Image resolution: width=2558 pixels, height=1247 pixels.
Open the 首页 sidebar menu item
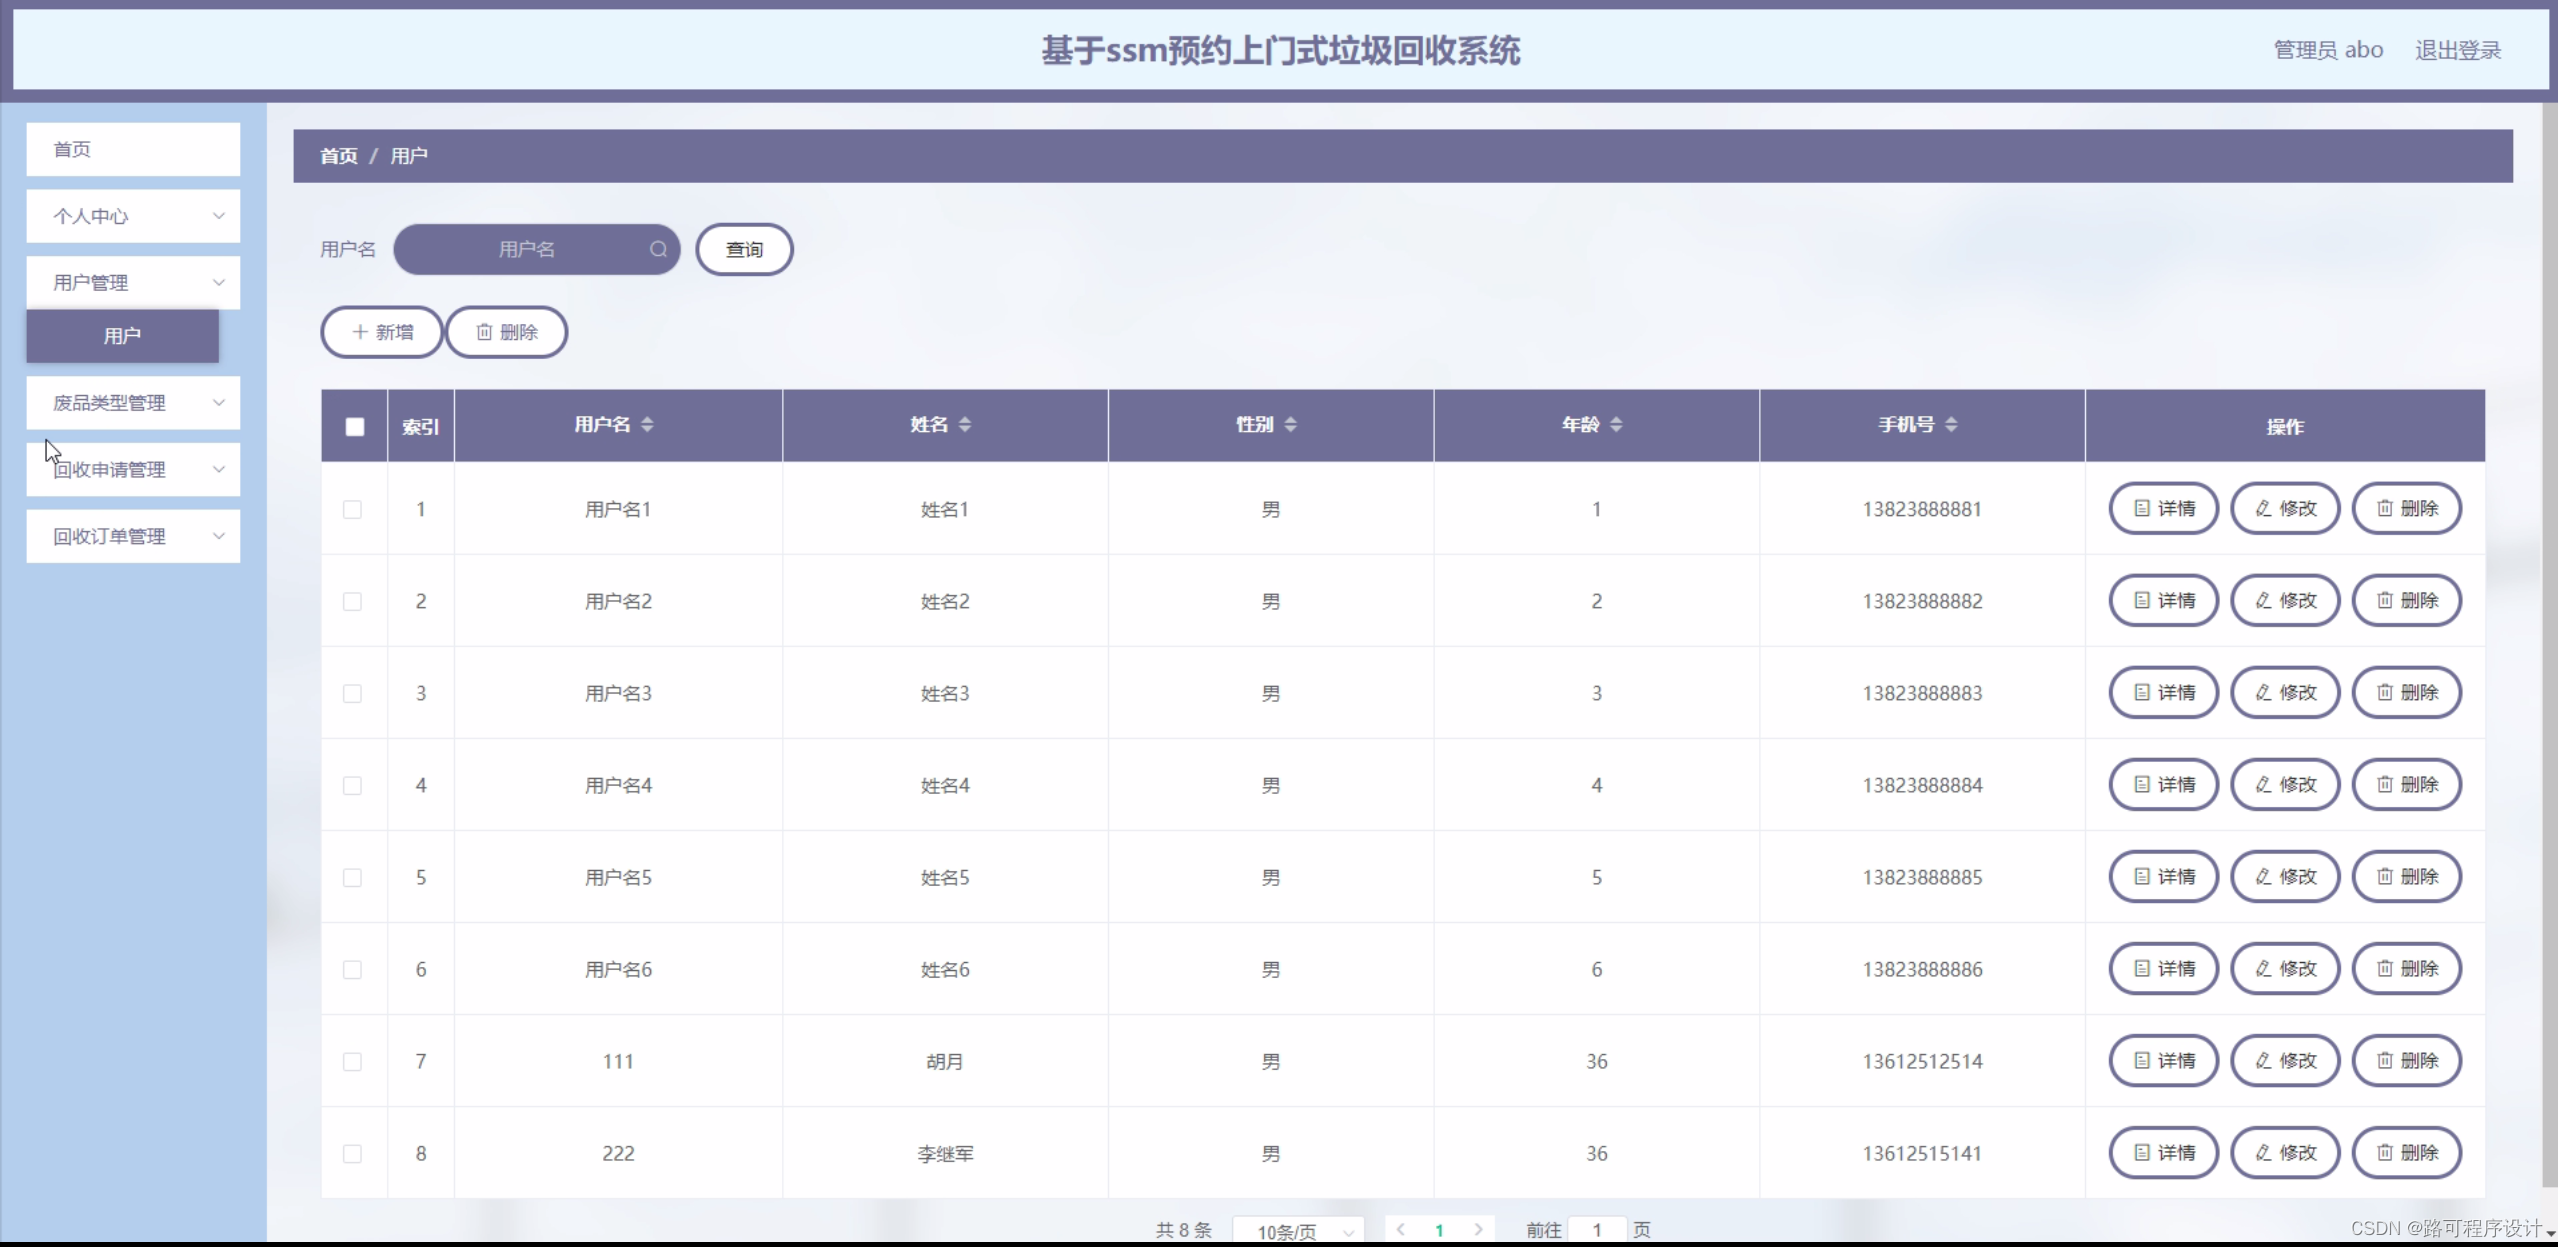(133, 150)
